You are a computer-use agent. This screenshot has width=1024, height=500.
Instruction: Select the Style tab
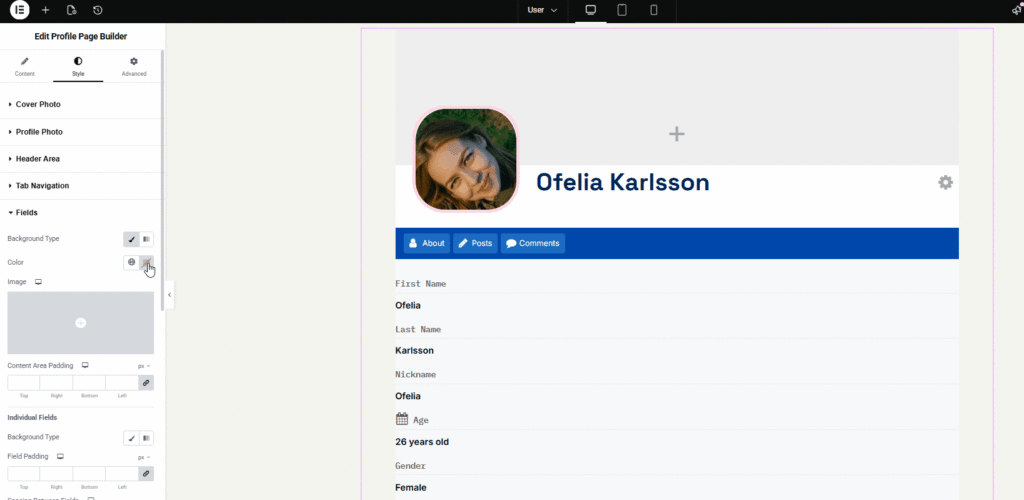78,67
